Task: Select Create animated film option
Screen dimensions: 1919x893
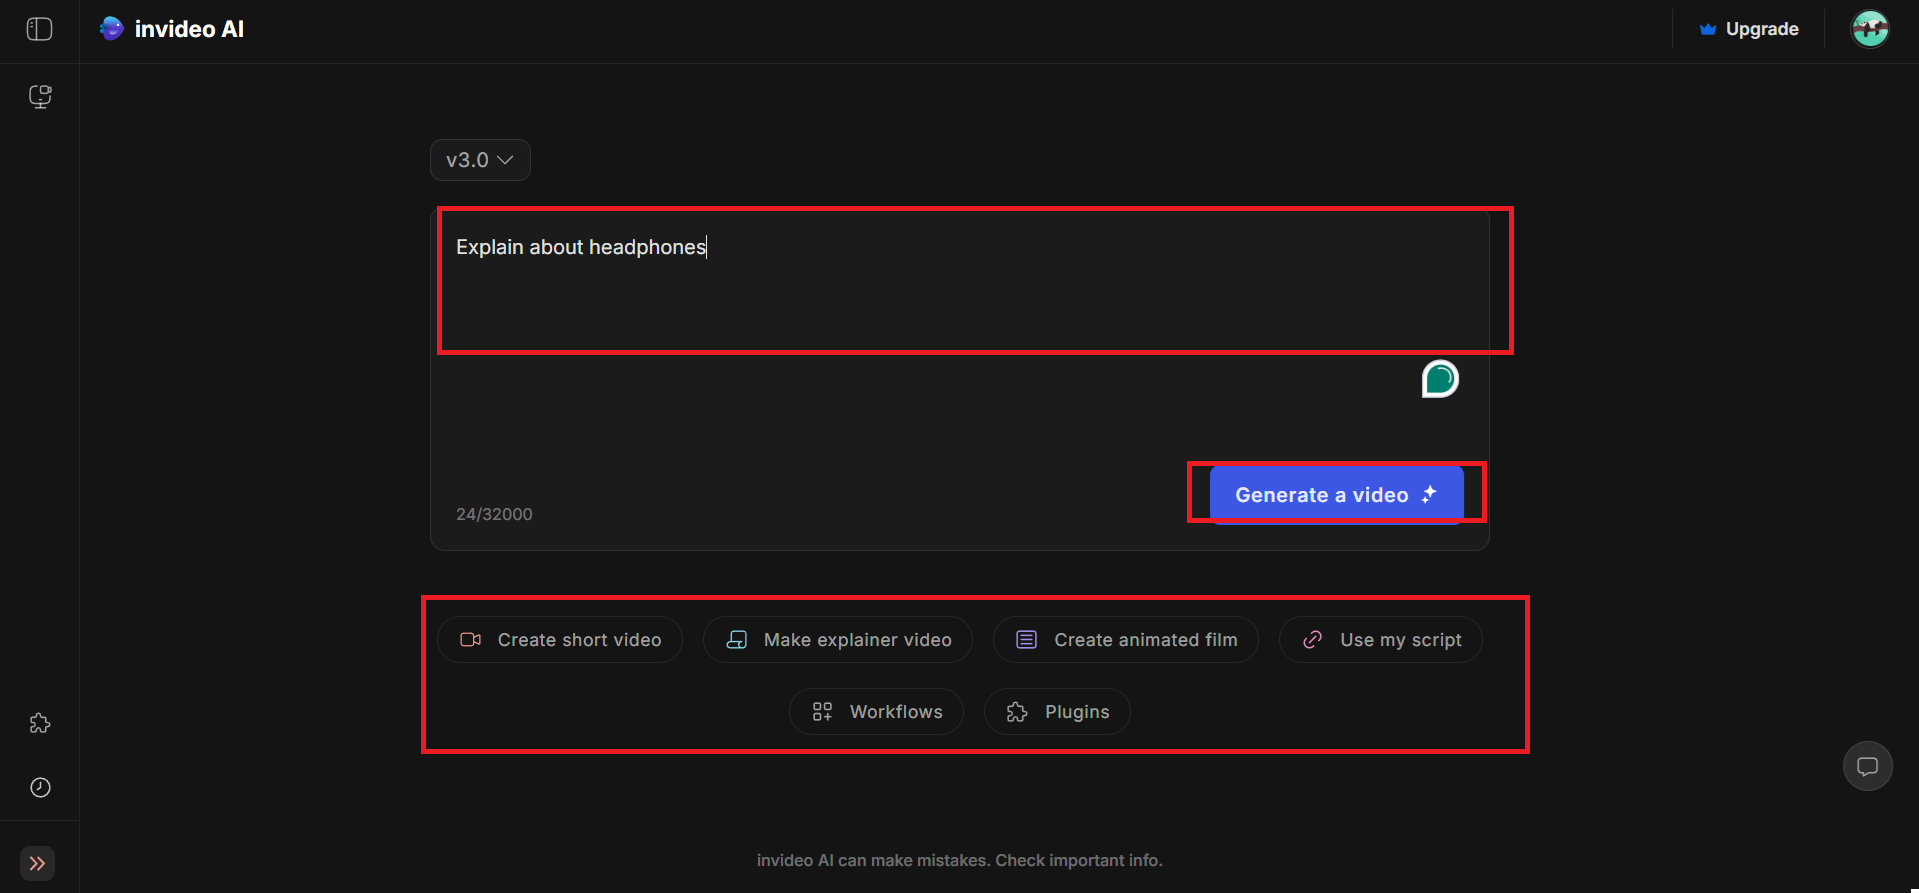Action: pyautogui.click(x=1126, y=640)
